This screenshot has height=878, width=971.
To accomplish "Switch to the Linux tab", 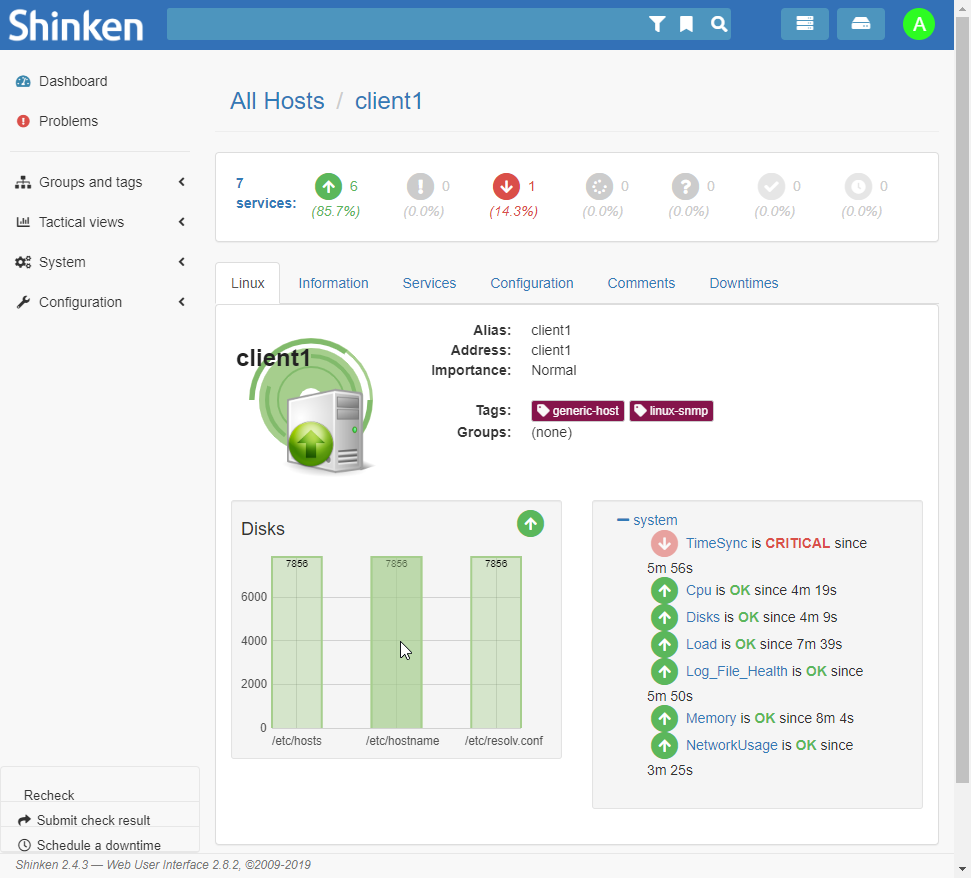I will (248, 284).
